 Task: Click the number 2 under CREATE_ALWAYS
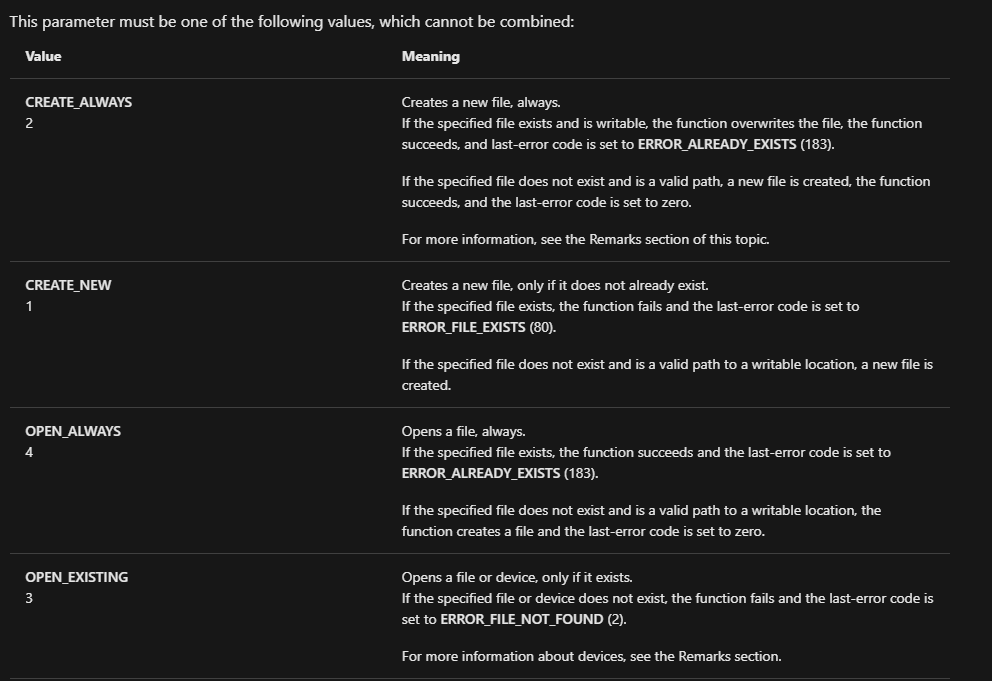pyautogui.click(x=29, y=123)
